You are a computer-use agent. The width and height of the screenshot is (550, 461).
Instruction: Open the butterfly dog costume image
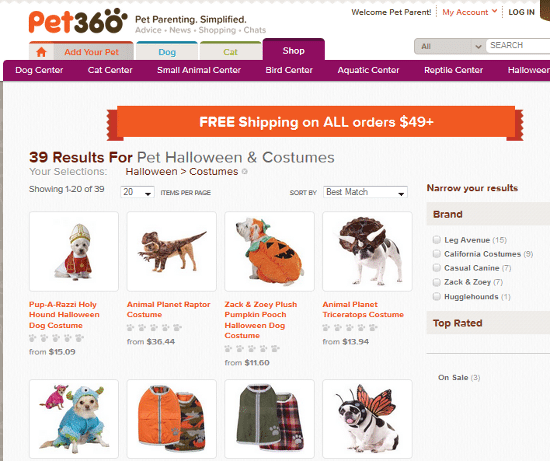coord(367,419)
